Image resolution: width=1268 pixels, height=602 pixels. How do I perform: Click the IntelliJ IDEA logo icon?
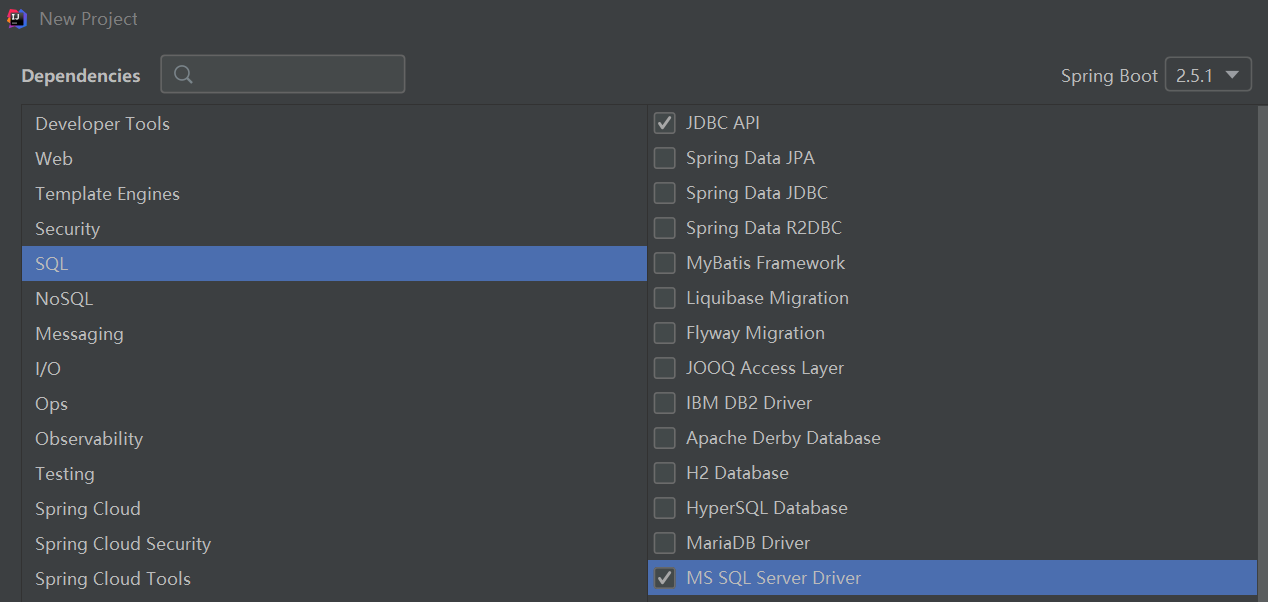point(17,18)
